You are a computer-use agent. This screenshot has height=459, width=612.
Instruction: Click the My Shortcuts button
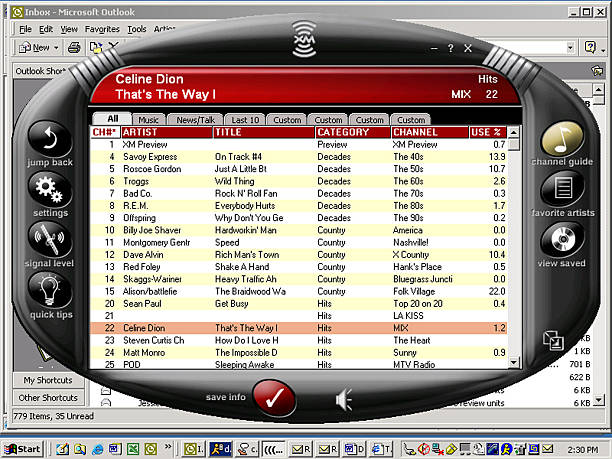click(x=48, y=380)
